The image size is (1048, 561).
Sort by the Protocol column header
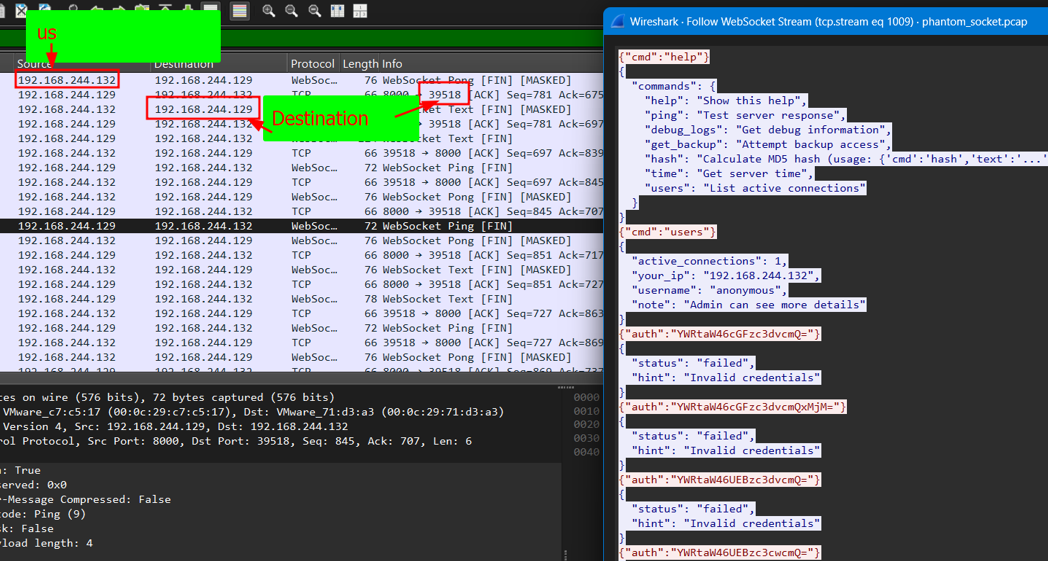coord(312,64)
